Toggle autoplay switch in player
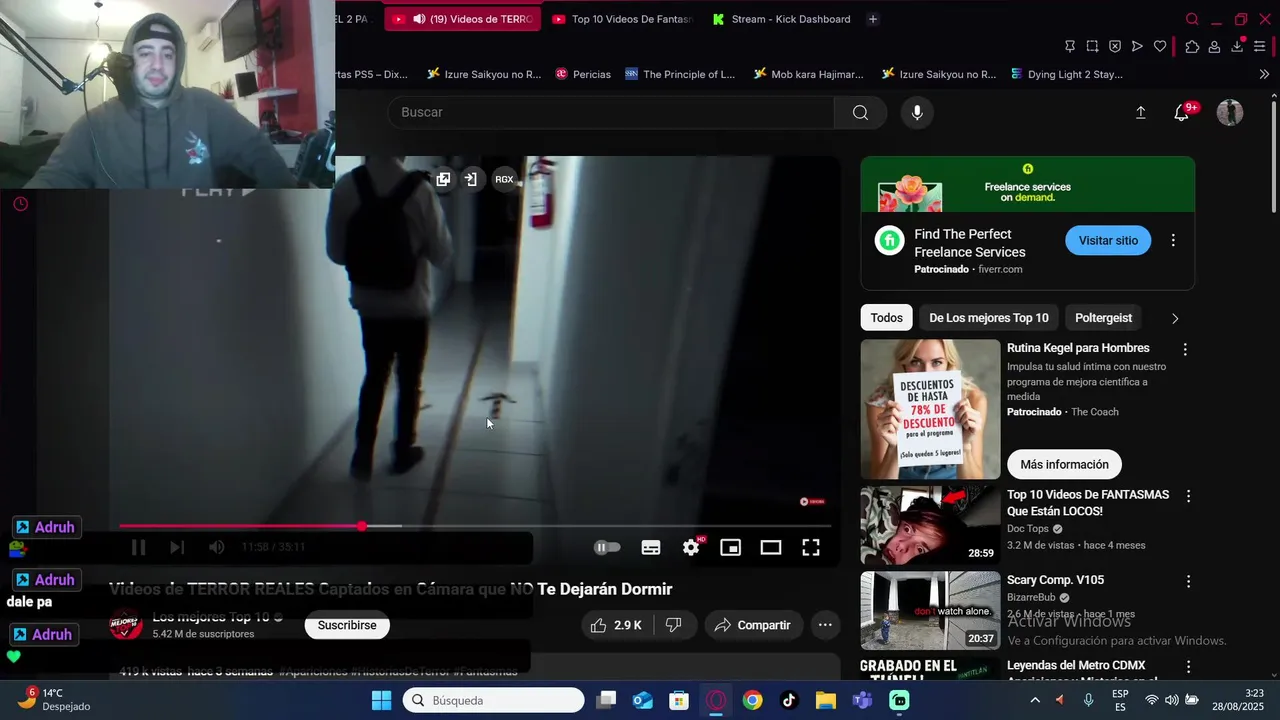Image resolution: width=1280 pixels, height=720 pixels. [607, 547]
